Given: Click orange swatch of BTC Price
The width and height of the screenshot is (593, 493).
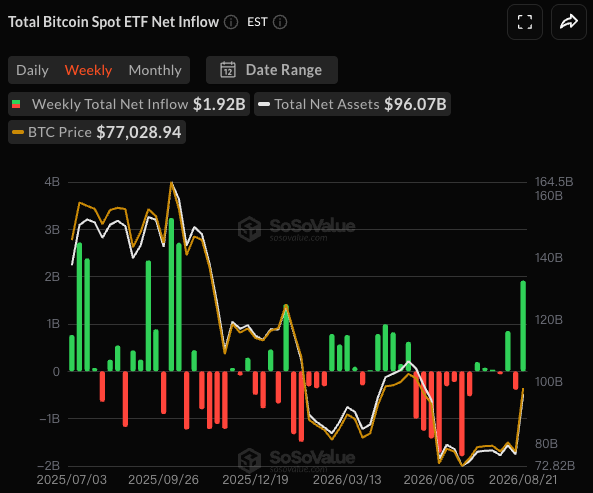Looking at the screenshot, I should 18,132.
